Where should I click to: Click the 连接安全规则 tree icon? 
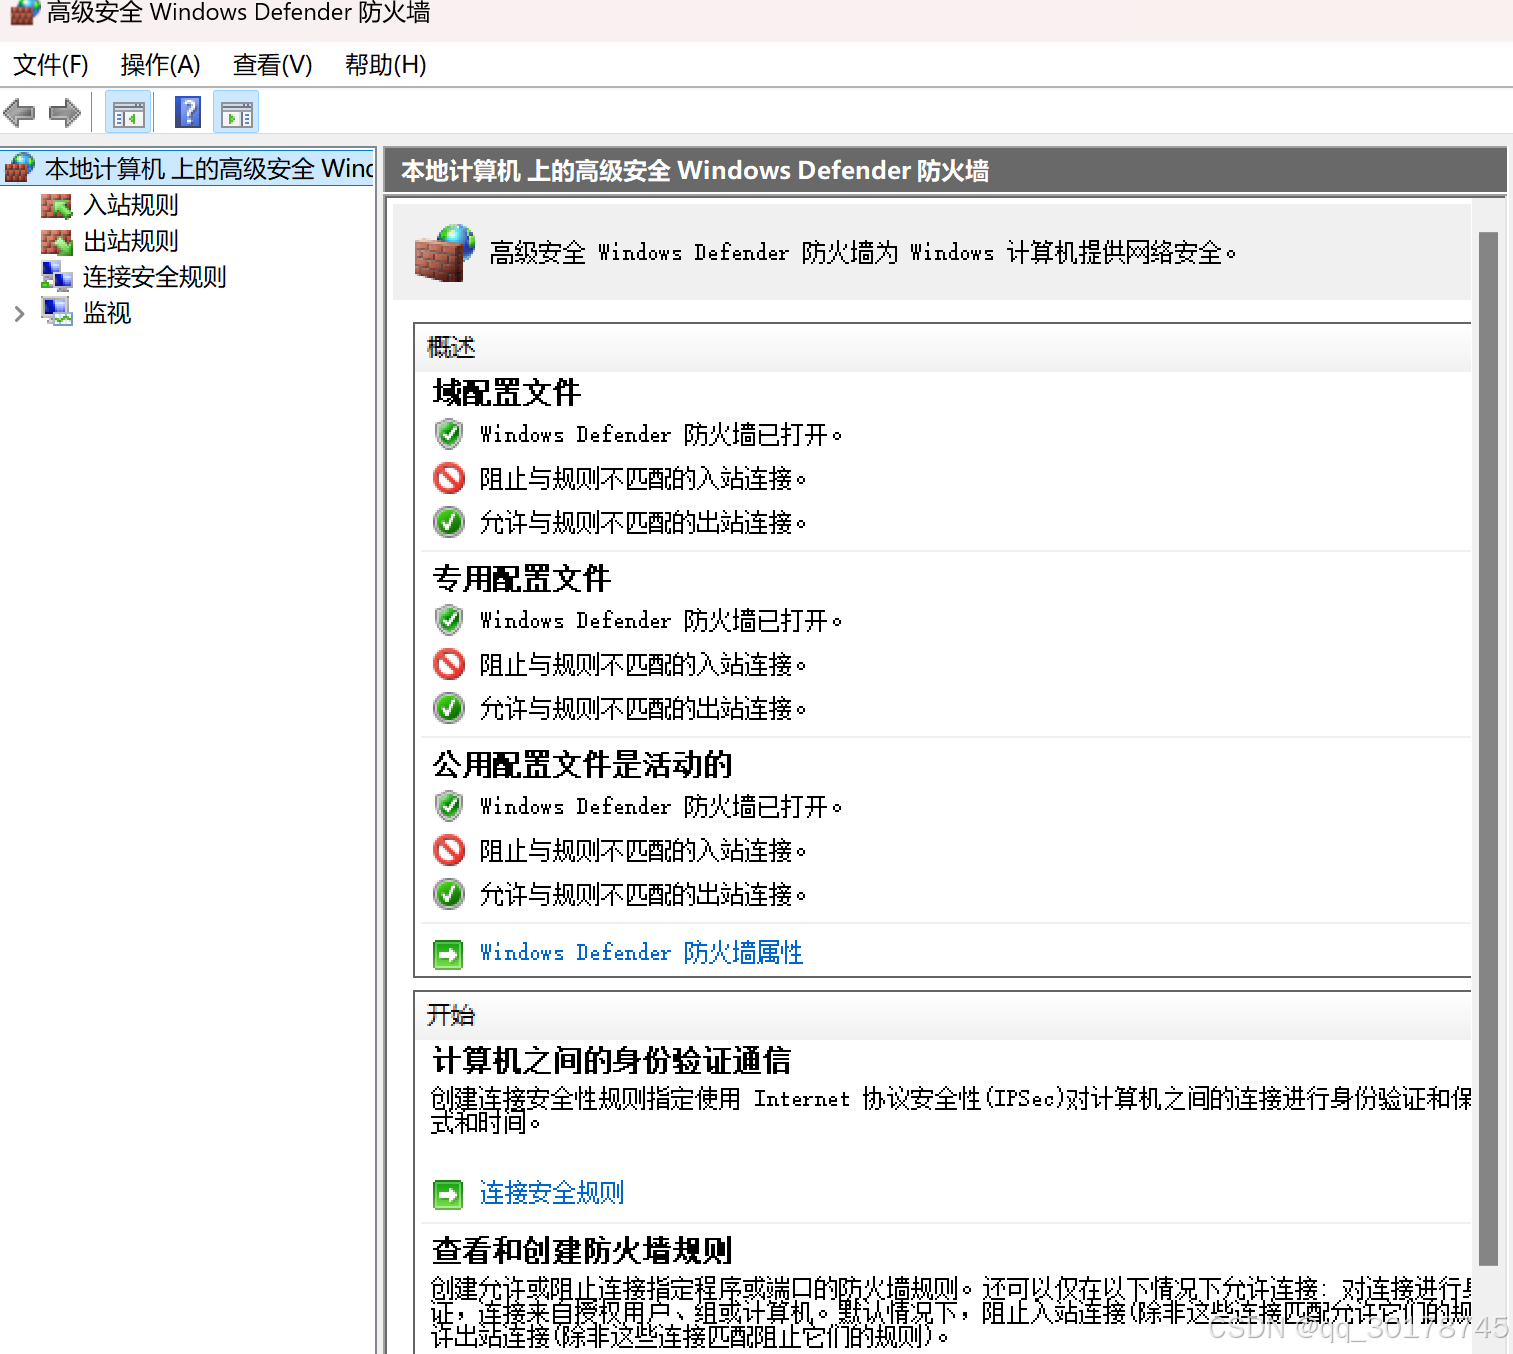(x=57, y=277)
